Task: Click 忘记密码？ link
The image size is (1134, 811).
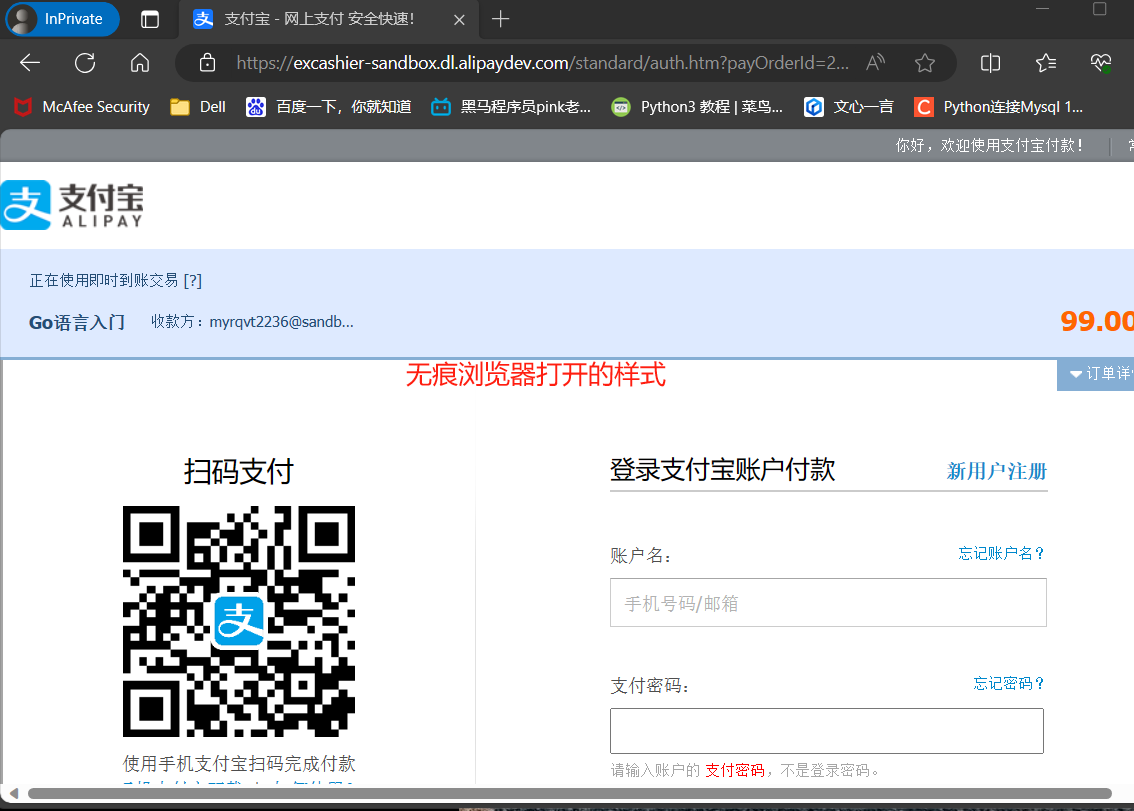Action: pyautogui.click(x=1009, y=684)
